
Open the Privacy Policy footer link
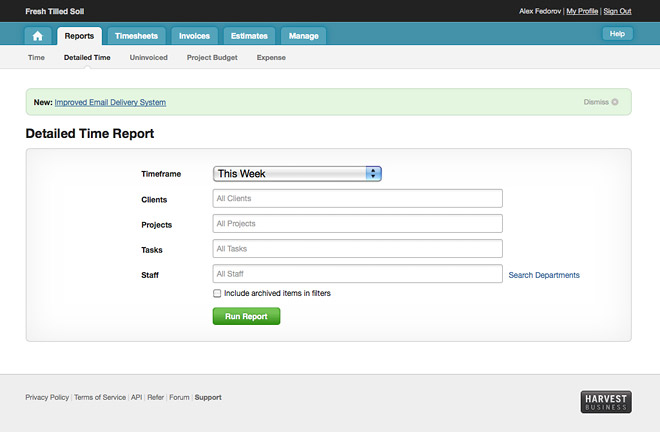[x=47, y=397]
